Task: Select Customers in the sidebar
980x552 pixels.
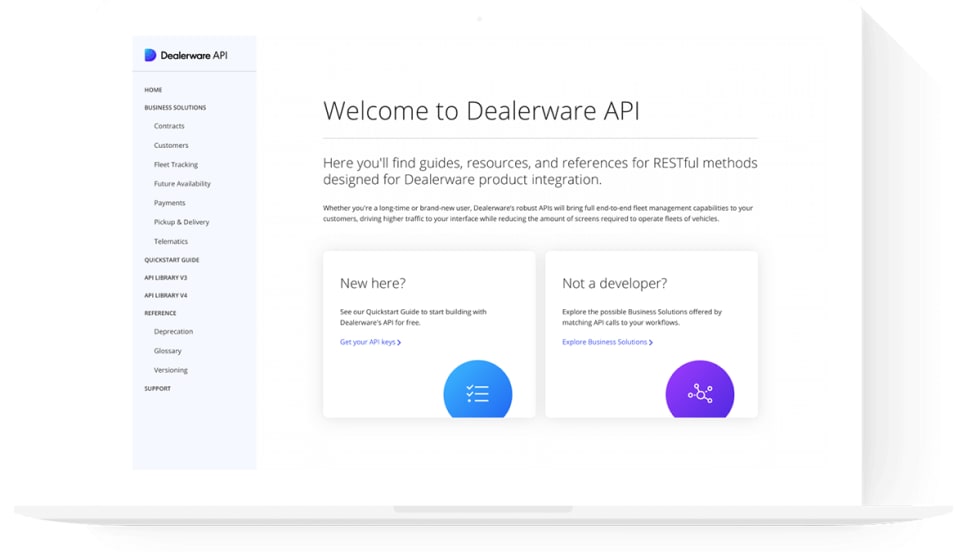Action: 171,145
